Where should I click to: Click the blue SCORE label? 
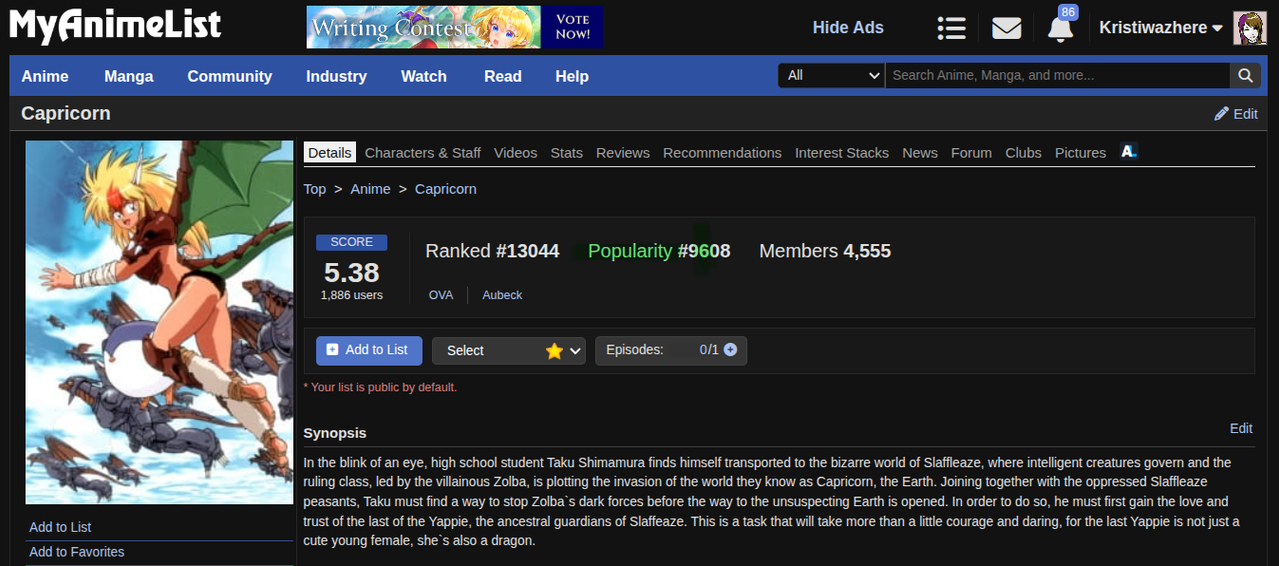tap(352, 242)
